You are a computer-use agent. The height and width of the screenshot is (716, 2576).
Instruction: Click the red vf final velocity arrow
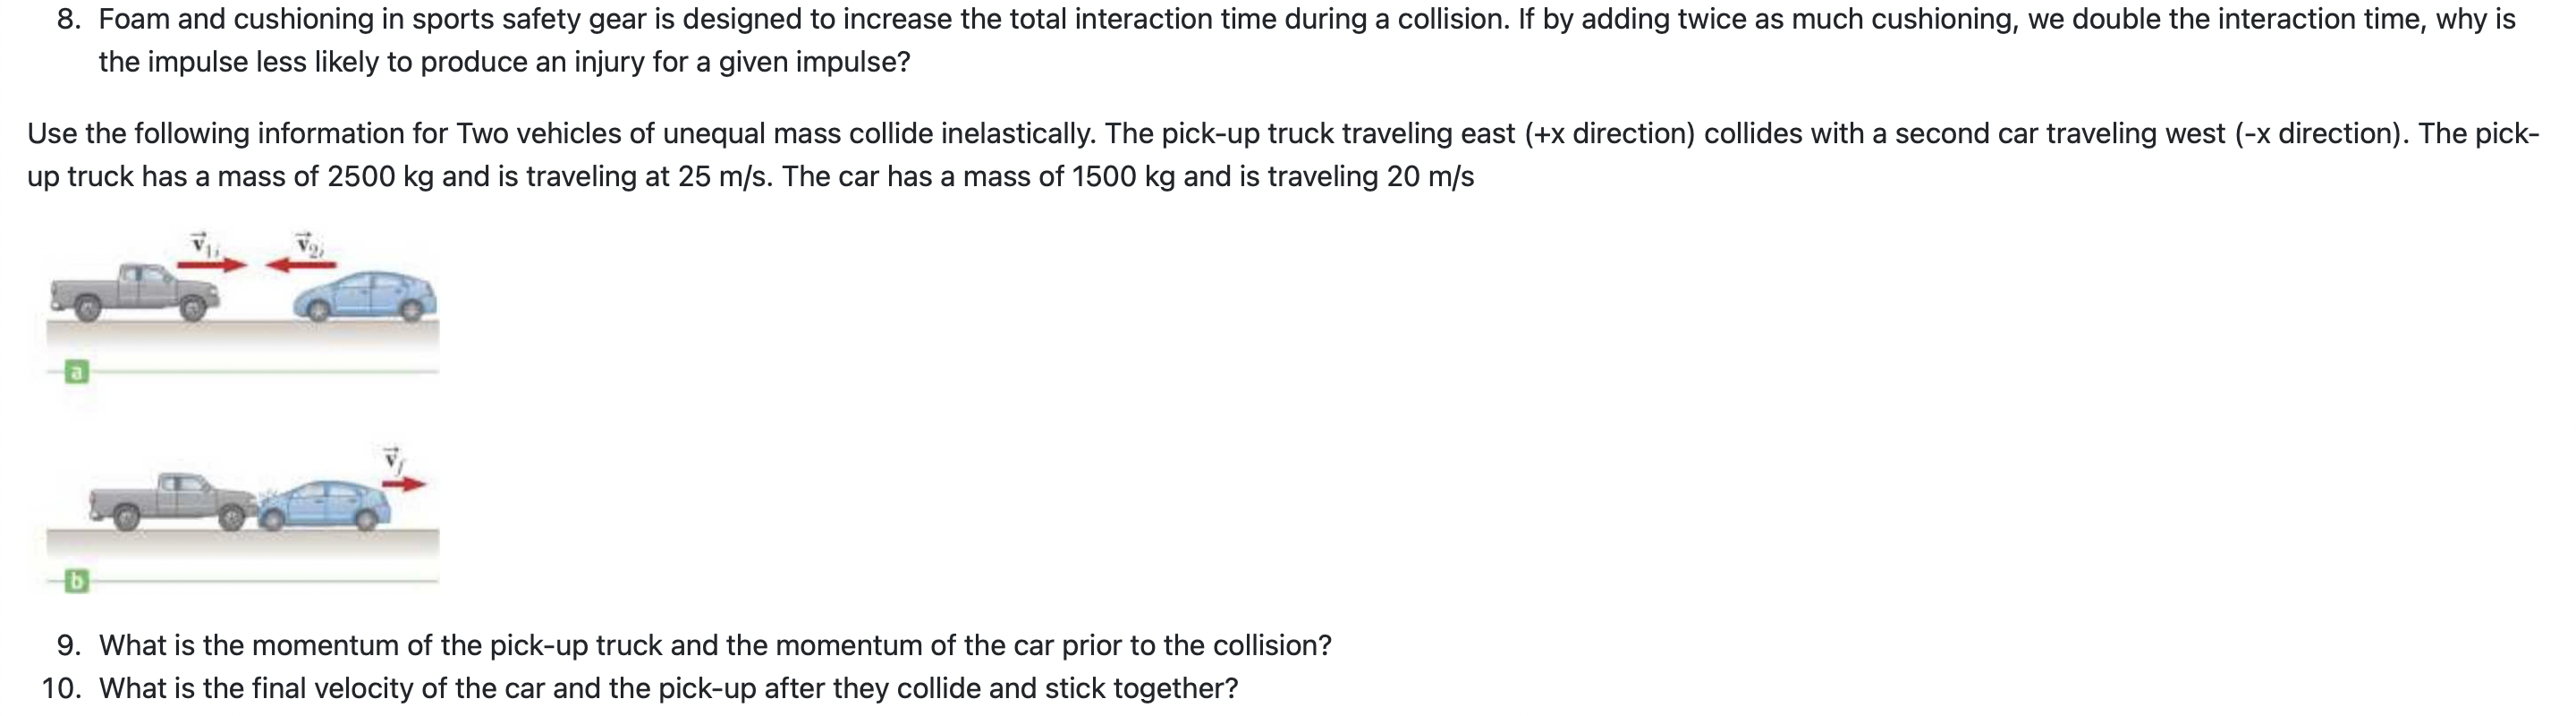click(404, 485)
